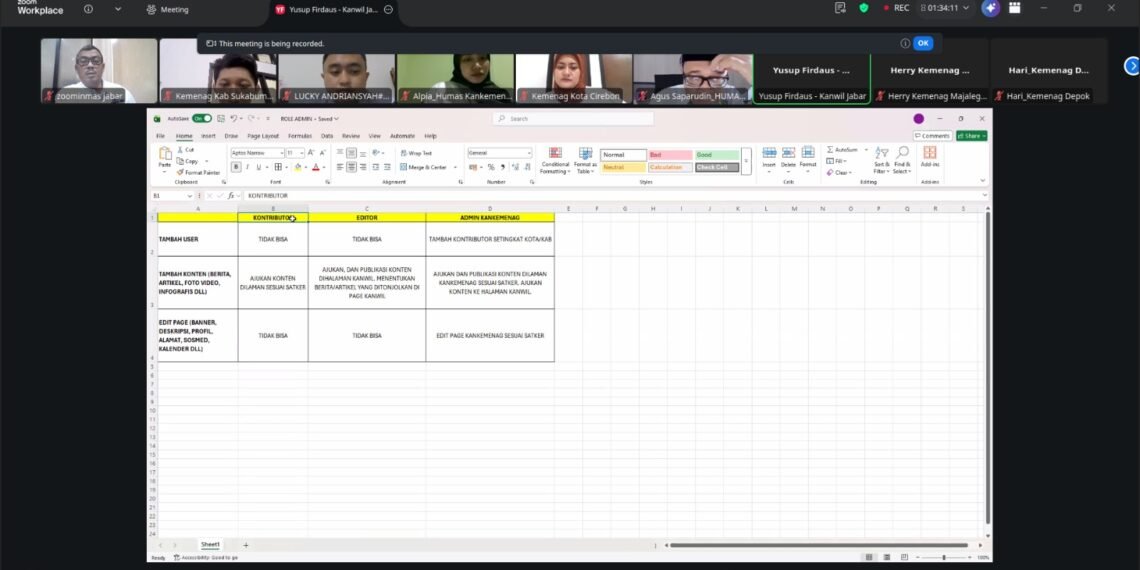1140x570 pixels.
Task: Click the Insert Function fx icon
Action: click(x=230, y=196)
